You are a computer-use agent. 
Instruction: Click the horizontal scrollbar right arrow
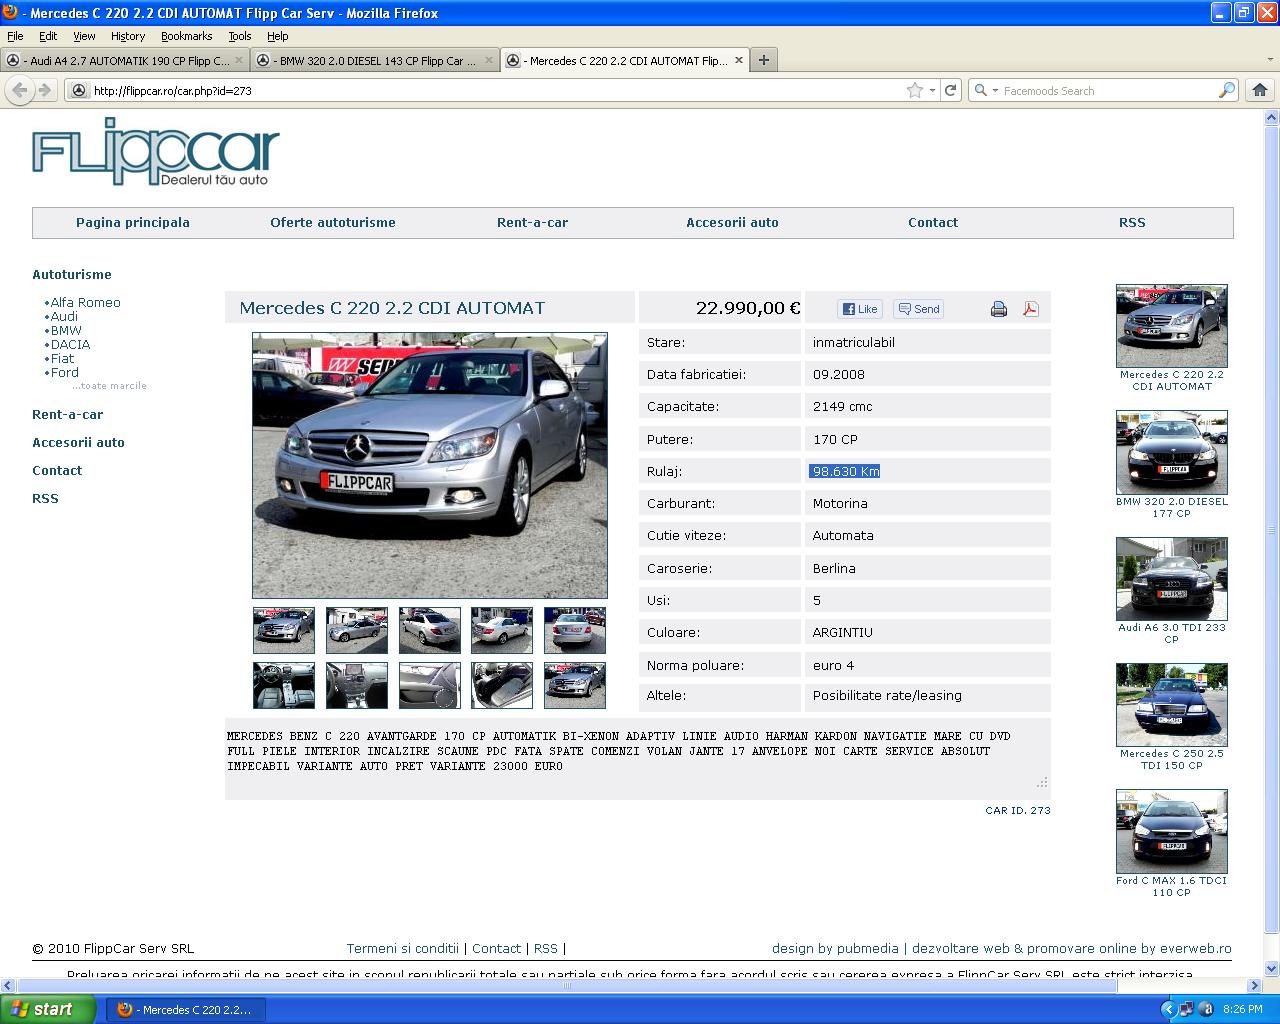(1256, 985)
